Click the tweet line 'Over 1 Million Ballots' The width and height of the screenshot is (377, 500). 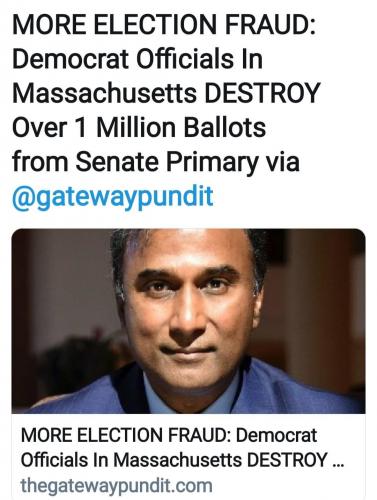139,128
